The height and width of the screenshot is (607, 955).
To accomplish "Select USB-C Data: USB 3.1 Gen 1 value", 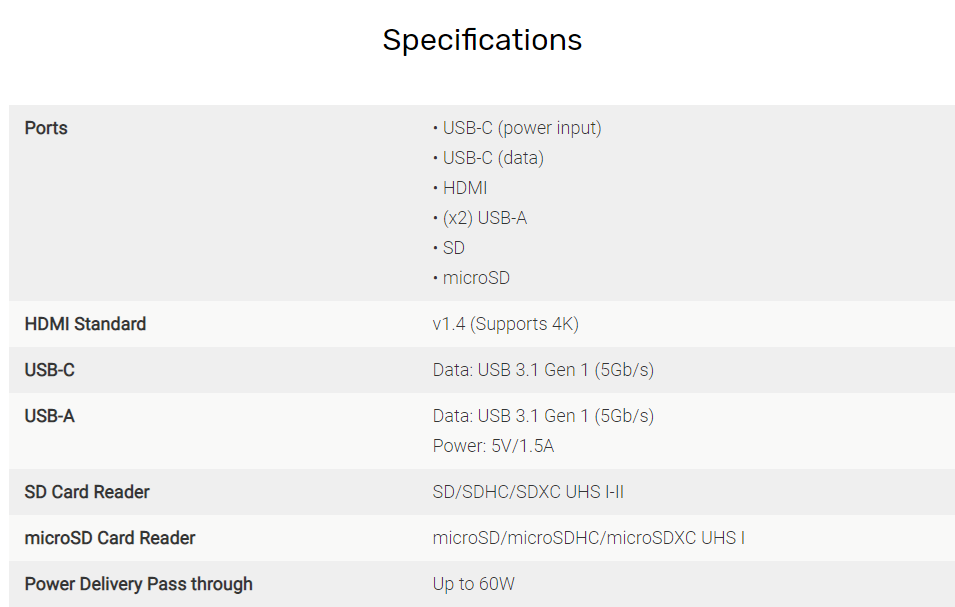I will coord(543,370).
